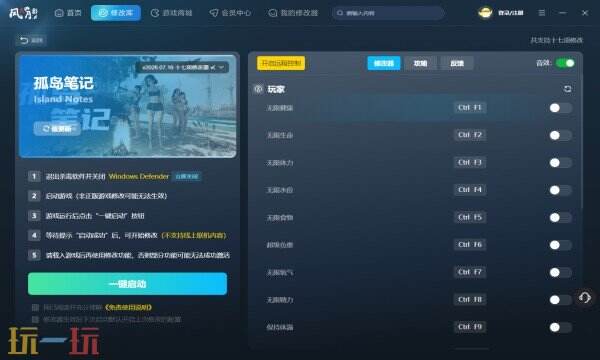The width and height of the screenshot is (600, 360).
Task: Click the gear icon beside 玩家
Action: coord(258,89)
